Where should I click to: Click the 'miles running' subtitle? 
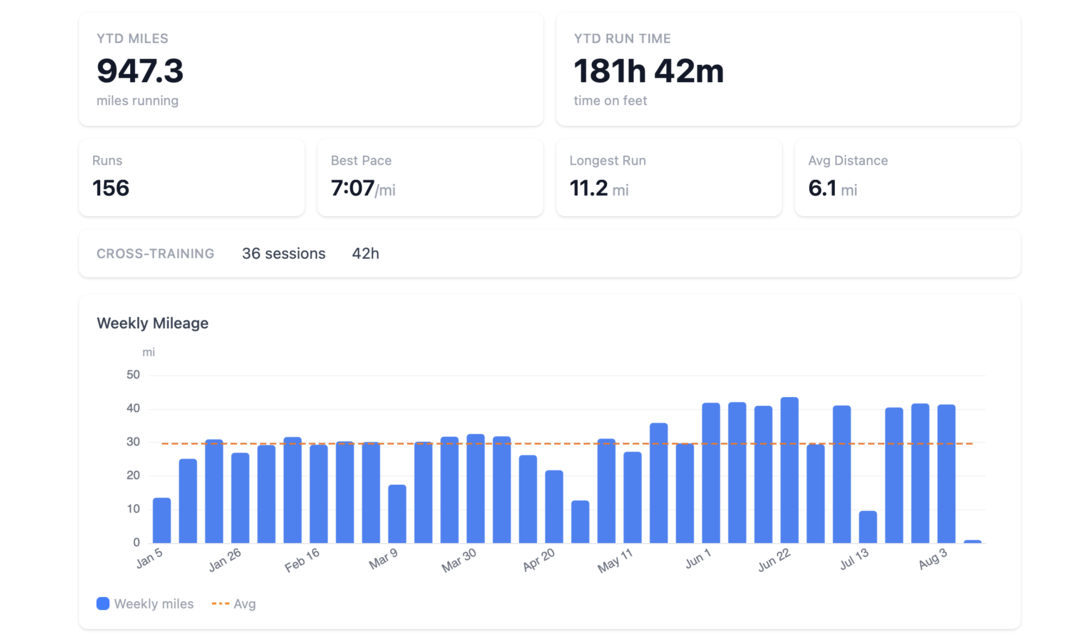(x=137, y=101)
